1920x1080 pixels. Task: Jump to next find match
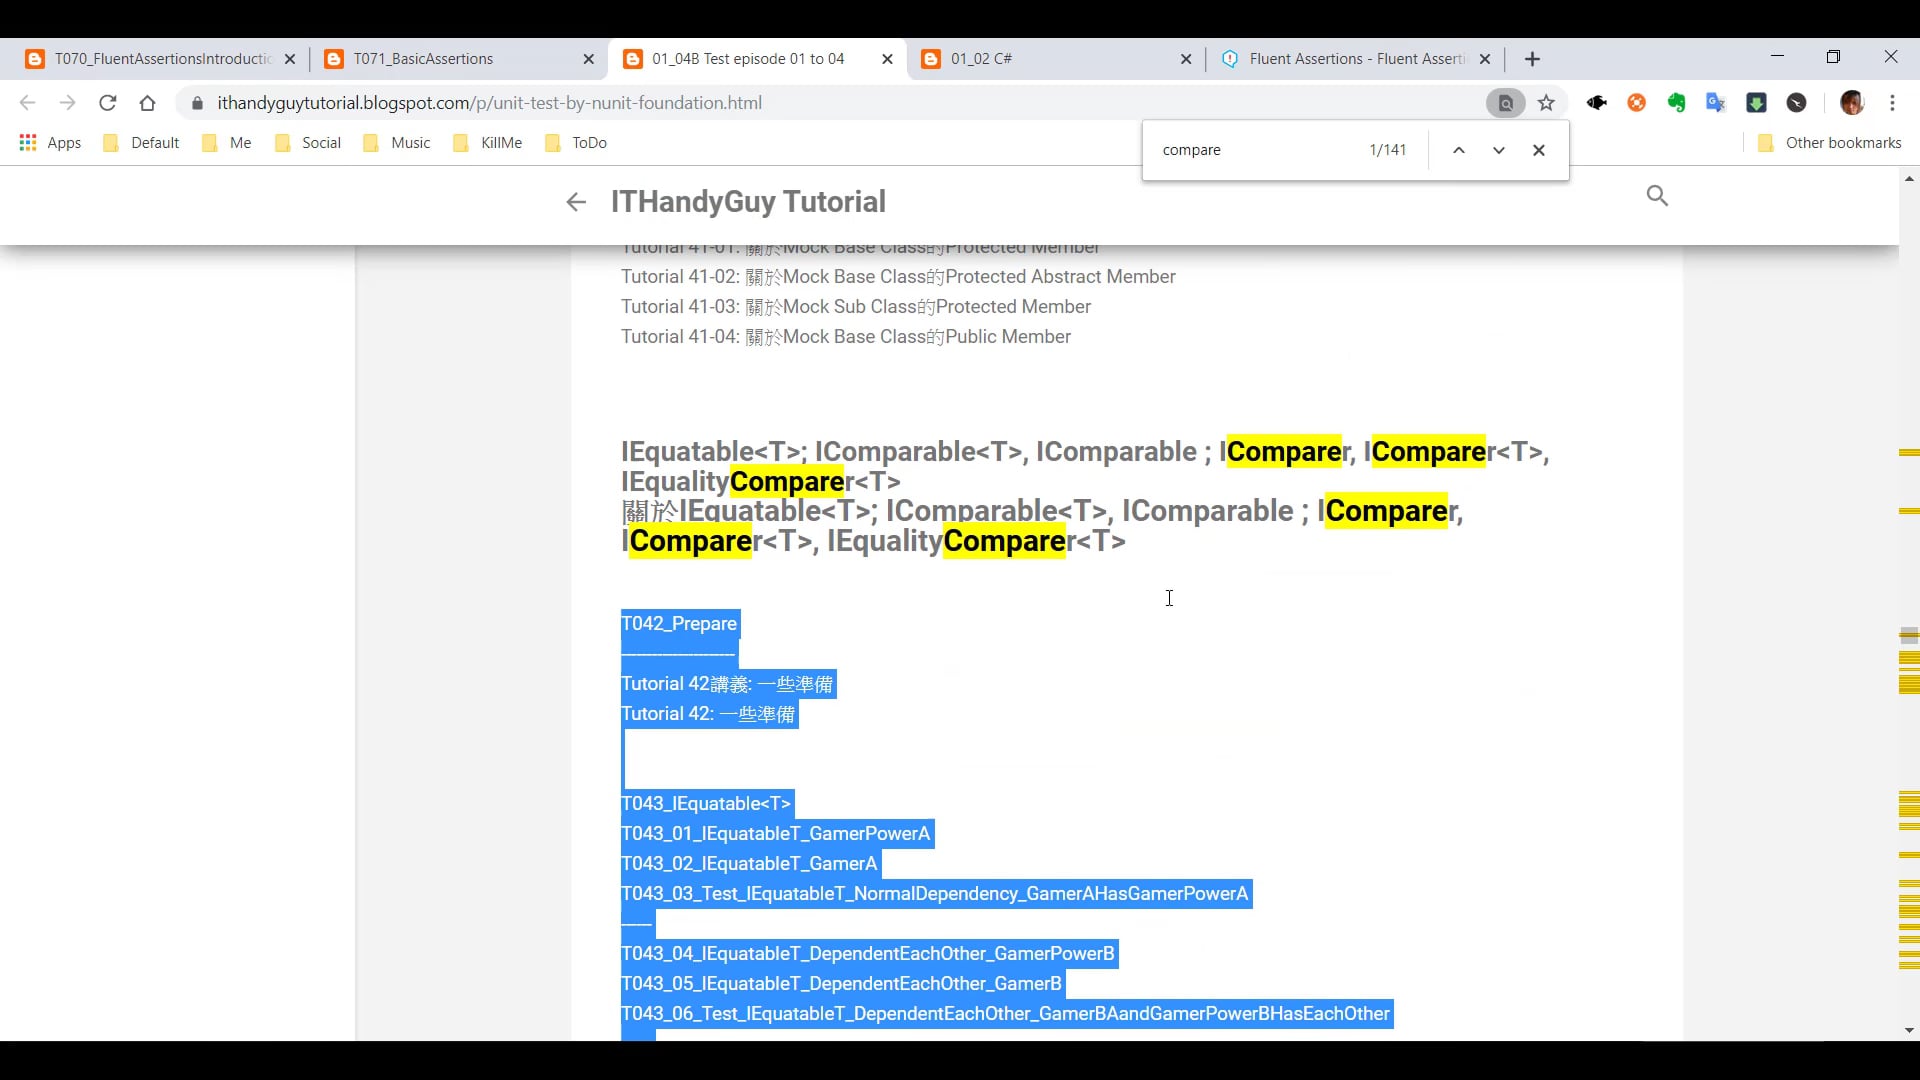click(1499, 150)
